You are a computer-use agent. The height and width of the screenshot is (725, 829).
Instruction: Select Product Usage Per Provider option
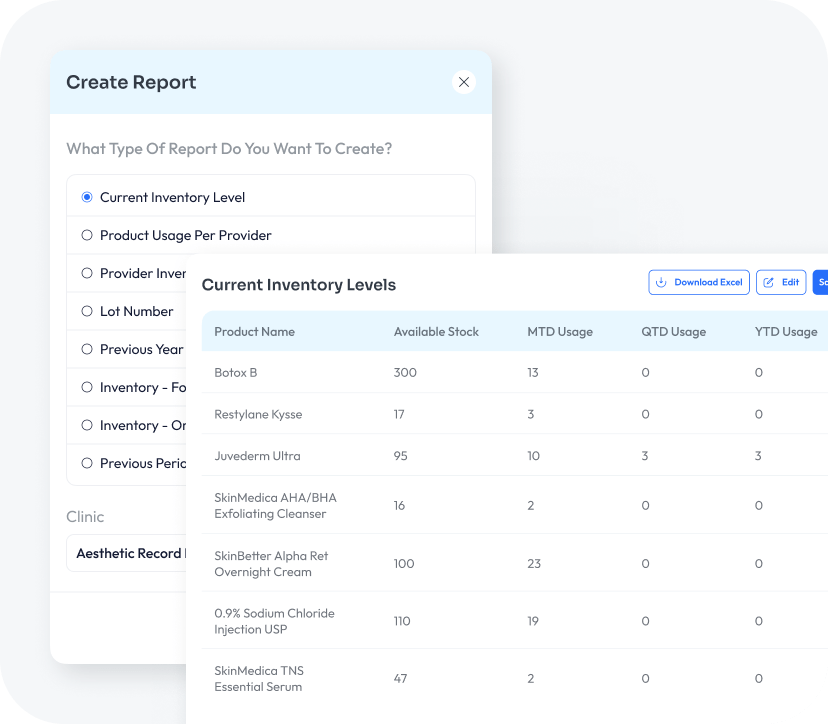click(x=87, y=235)
